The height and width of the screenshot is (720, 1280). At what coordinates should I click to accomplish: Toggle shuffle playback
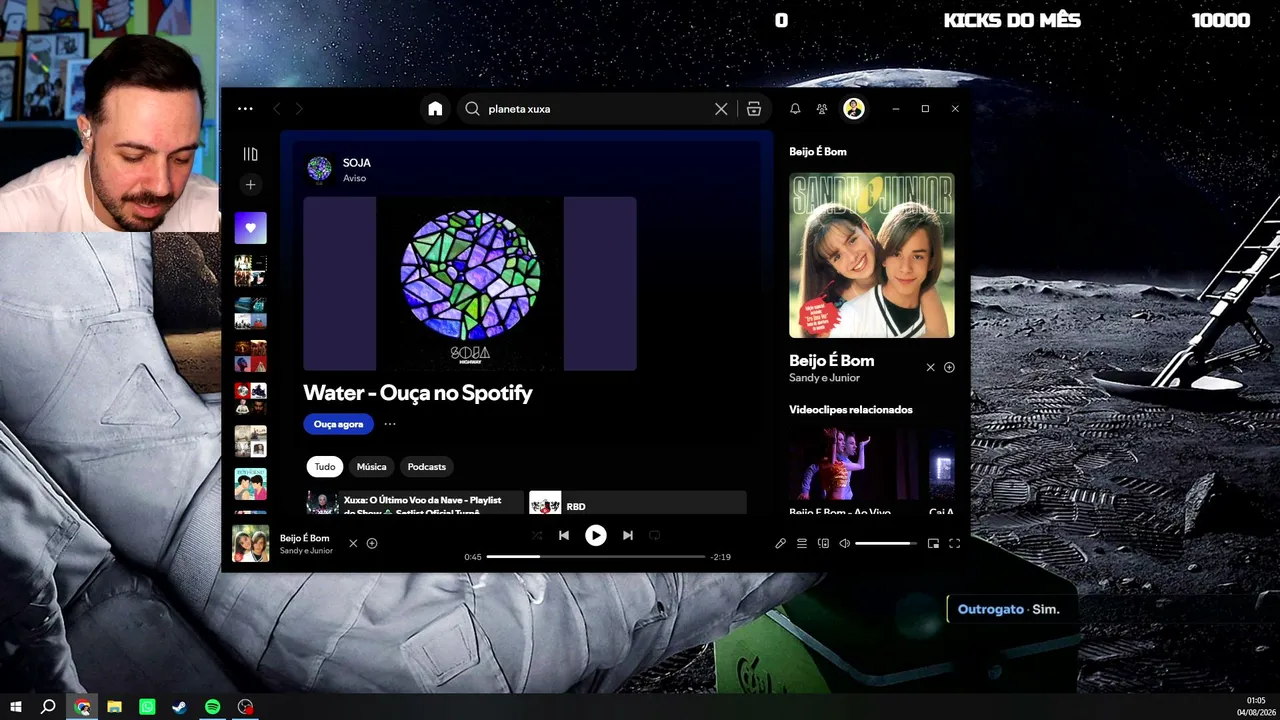pos(537,535)
